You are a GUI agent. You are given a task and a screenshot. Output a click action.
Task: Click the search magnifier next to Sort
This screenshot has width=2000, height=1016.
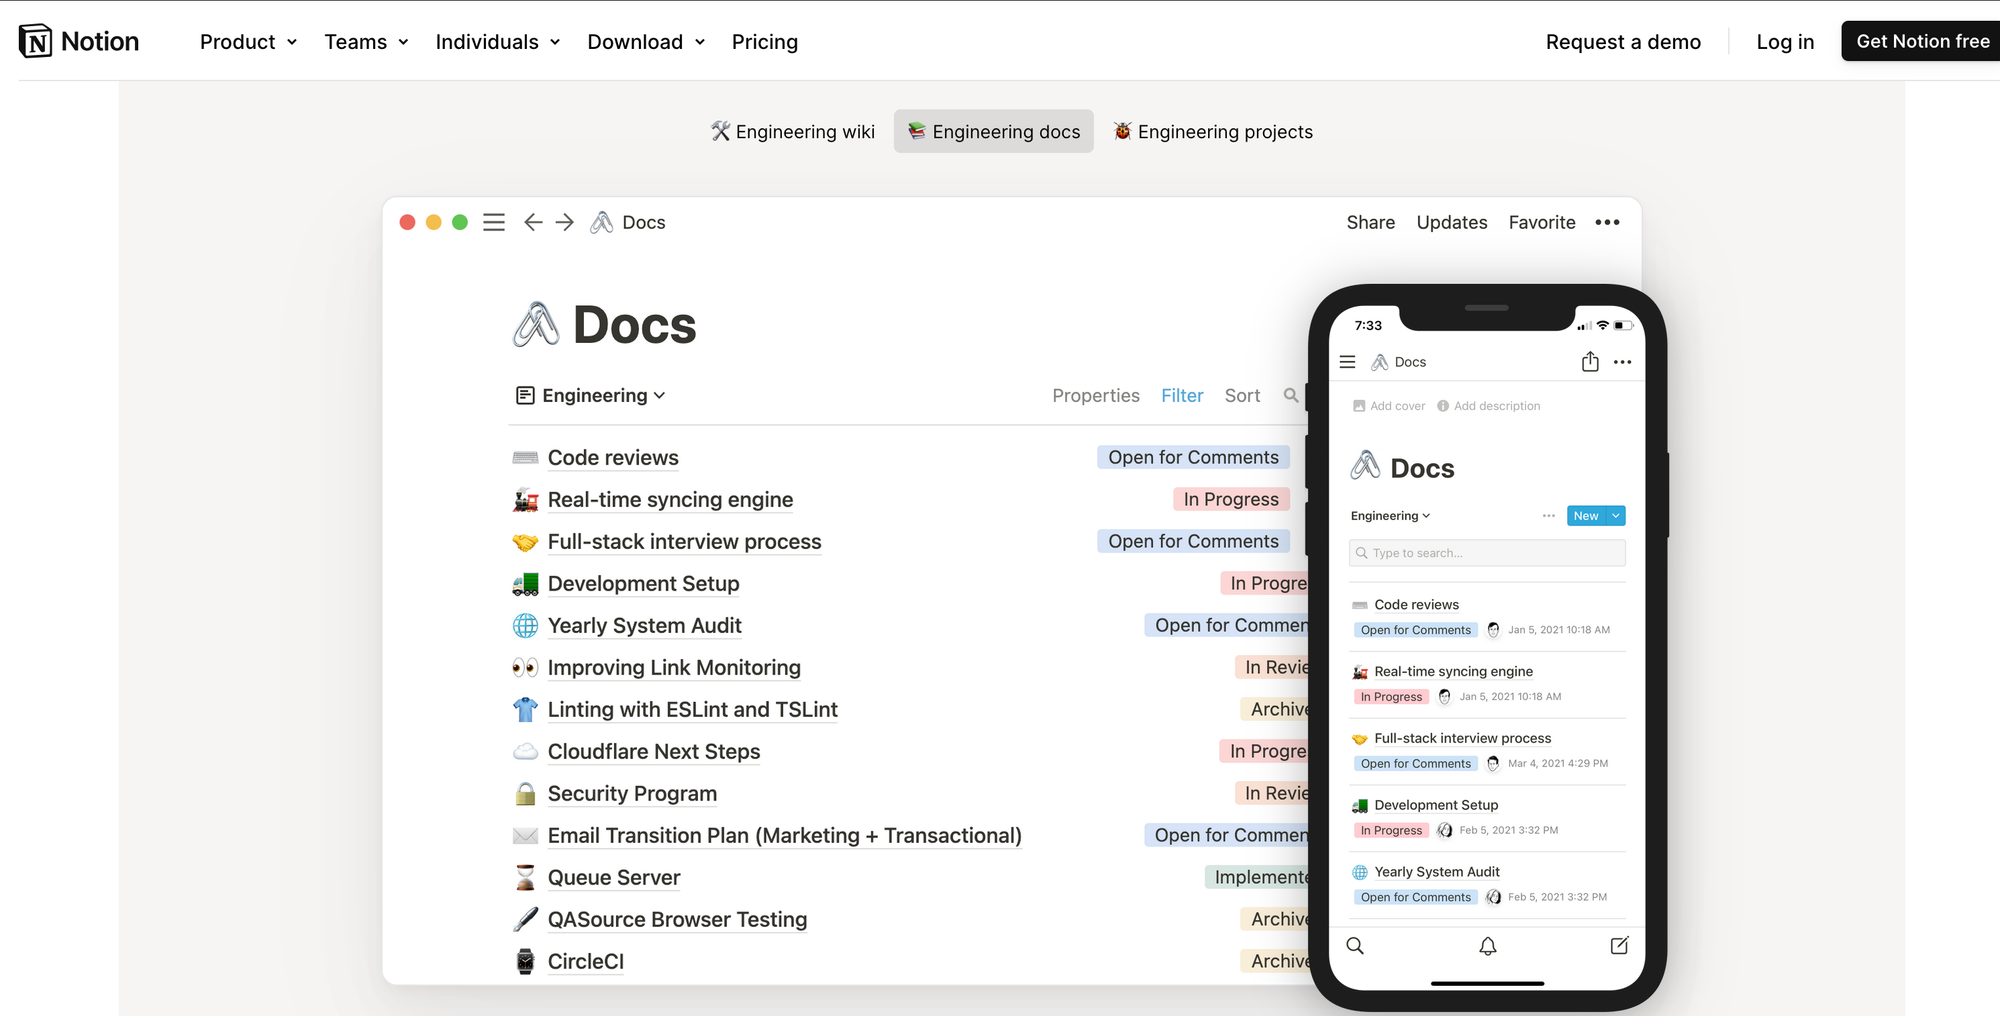coord(1291,396)
